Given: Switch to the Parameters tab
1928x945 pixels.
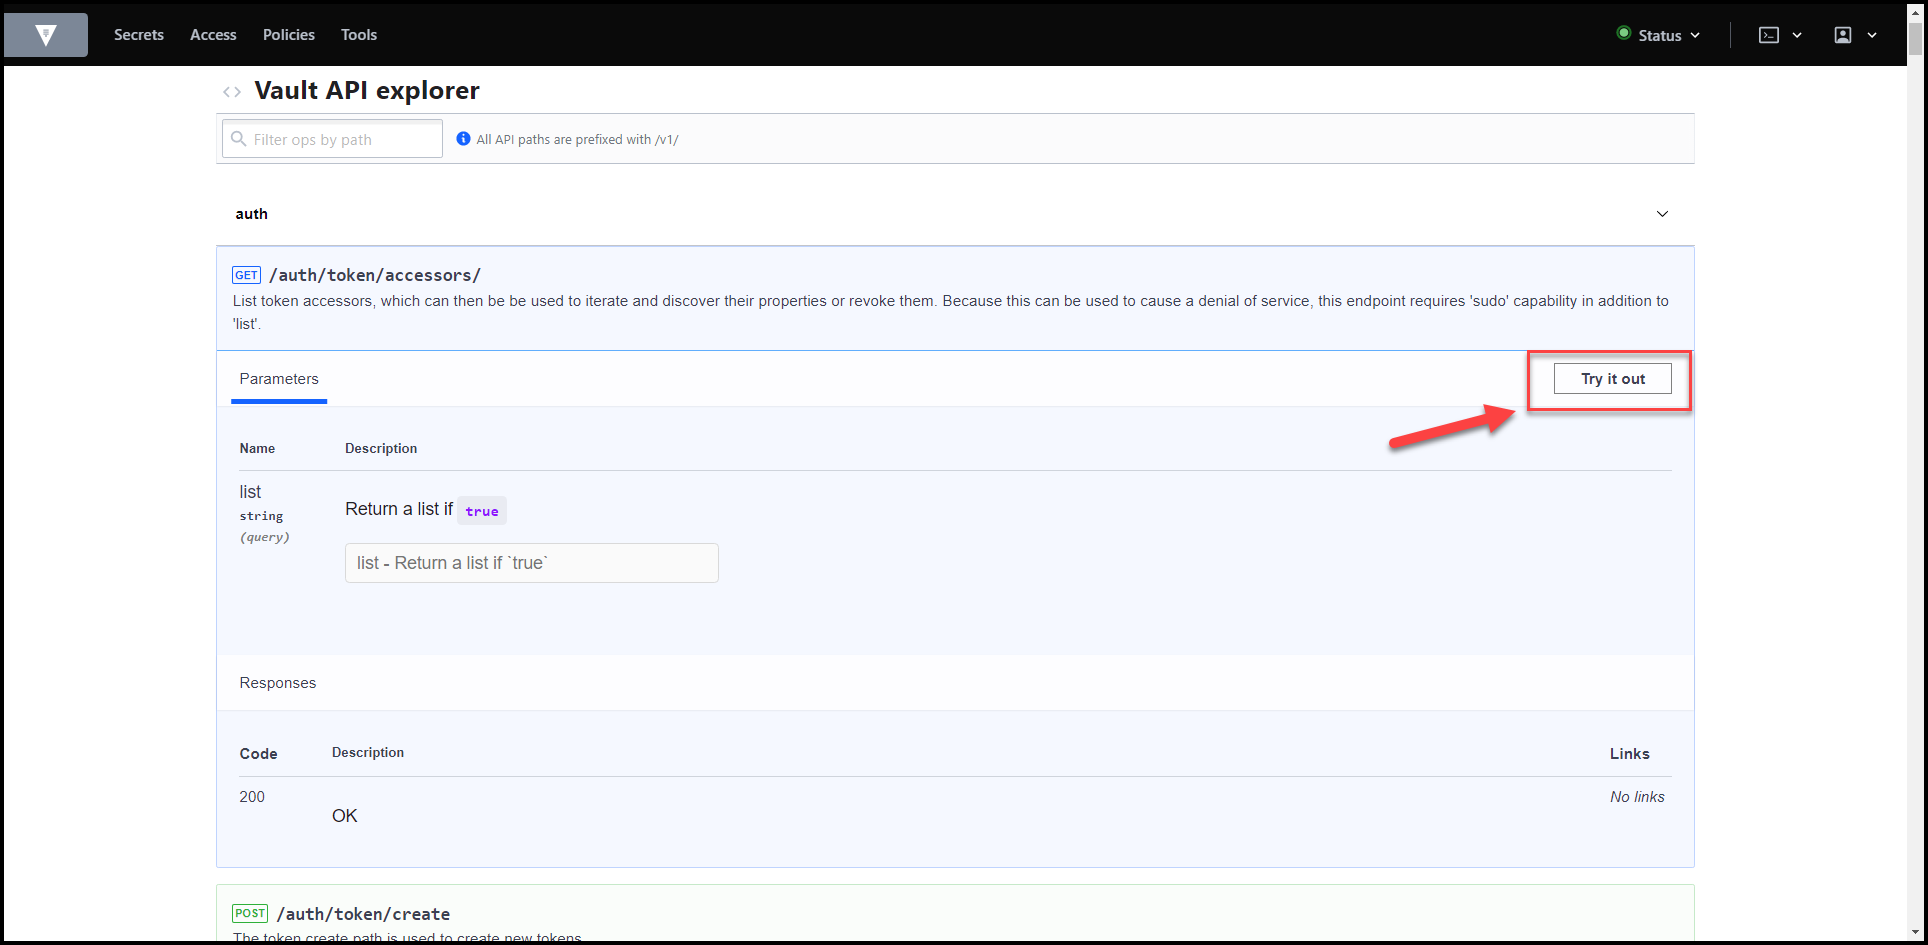Looking at the screenshot, I should tap(279, 379).
